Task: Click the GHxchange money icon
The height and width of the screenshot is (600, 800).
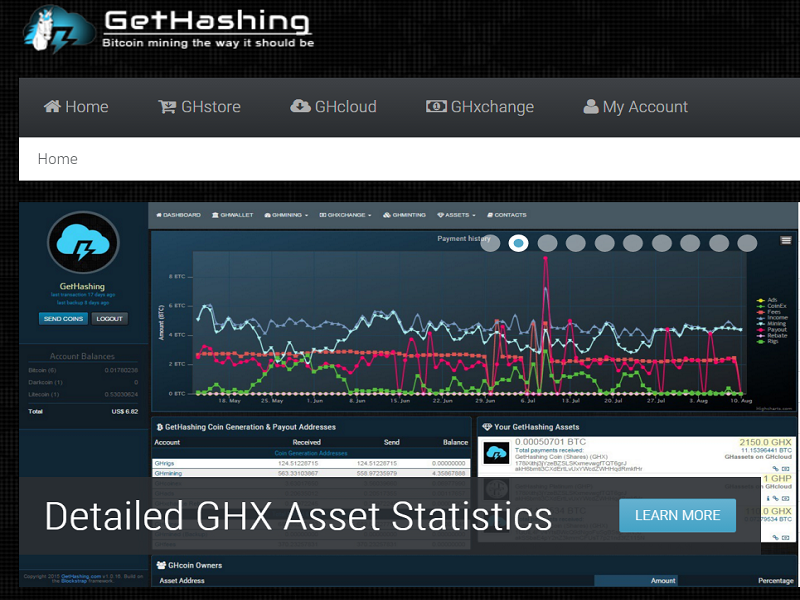Action: coord(436,107)
